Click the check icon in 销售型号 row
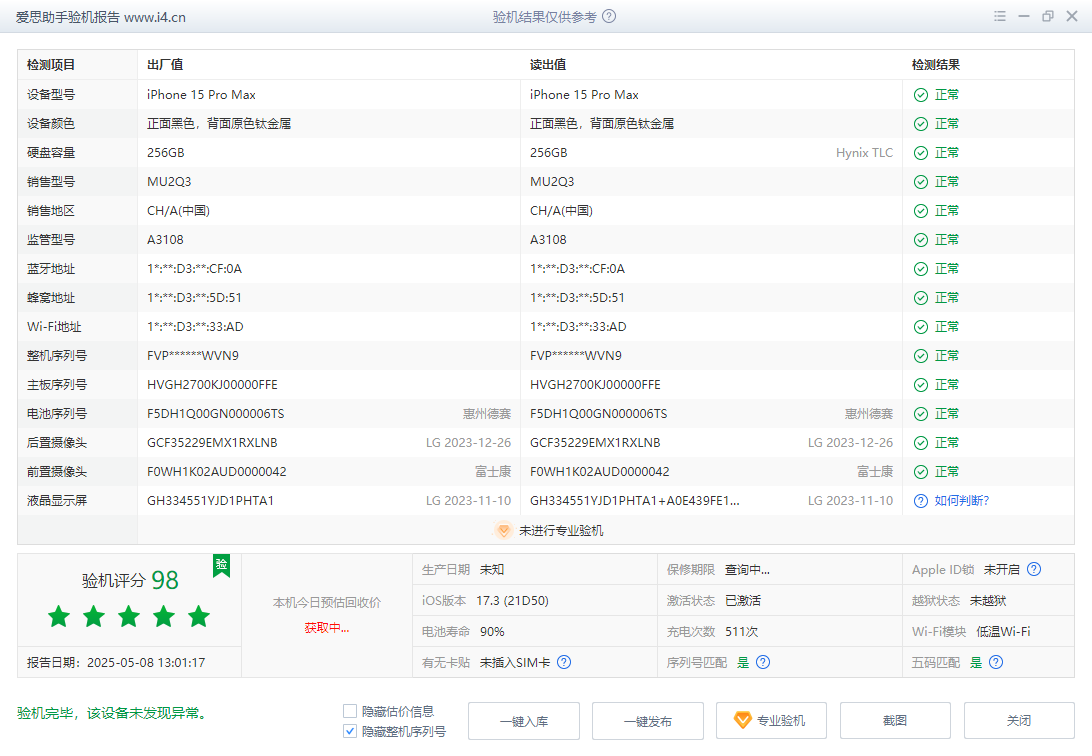The image size is (1092, 756). 921,182
